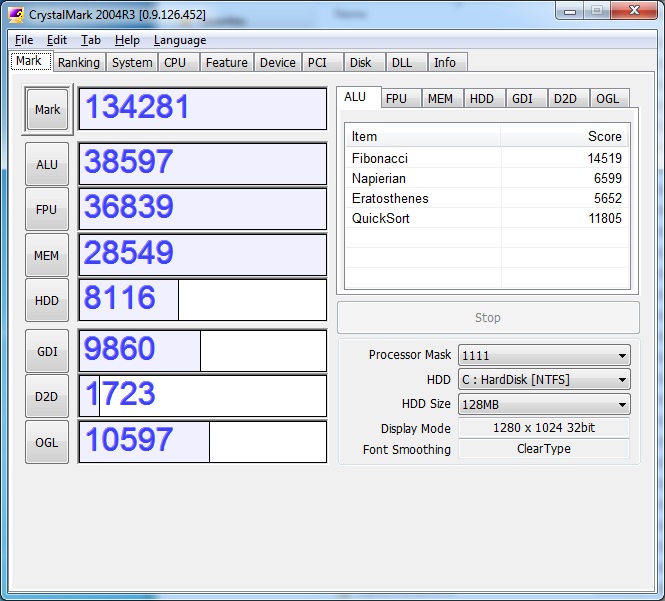Show the ALU score details tab
Viewport: 665px width, 601px height.
coord(358,98)
